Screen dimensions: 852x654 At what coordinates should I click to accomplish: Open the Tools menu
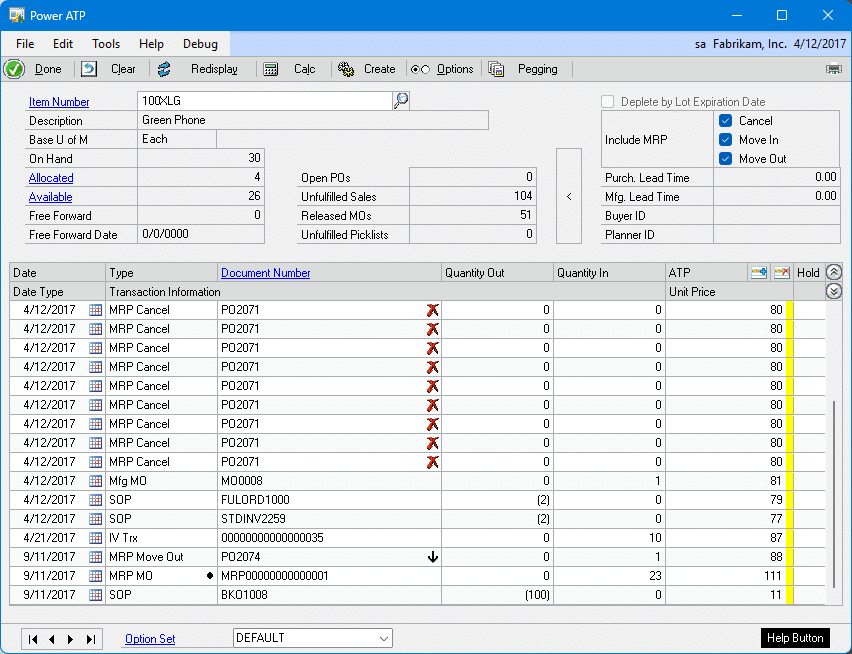(x=106, y=44)
